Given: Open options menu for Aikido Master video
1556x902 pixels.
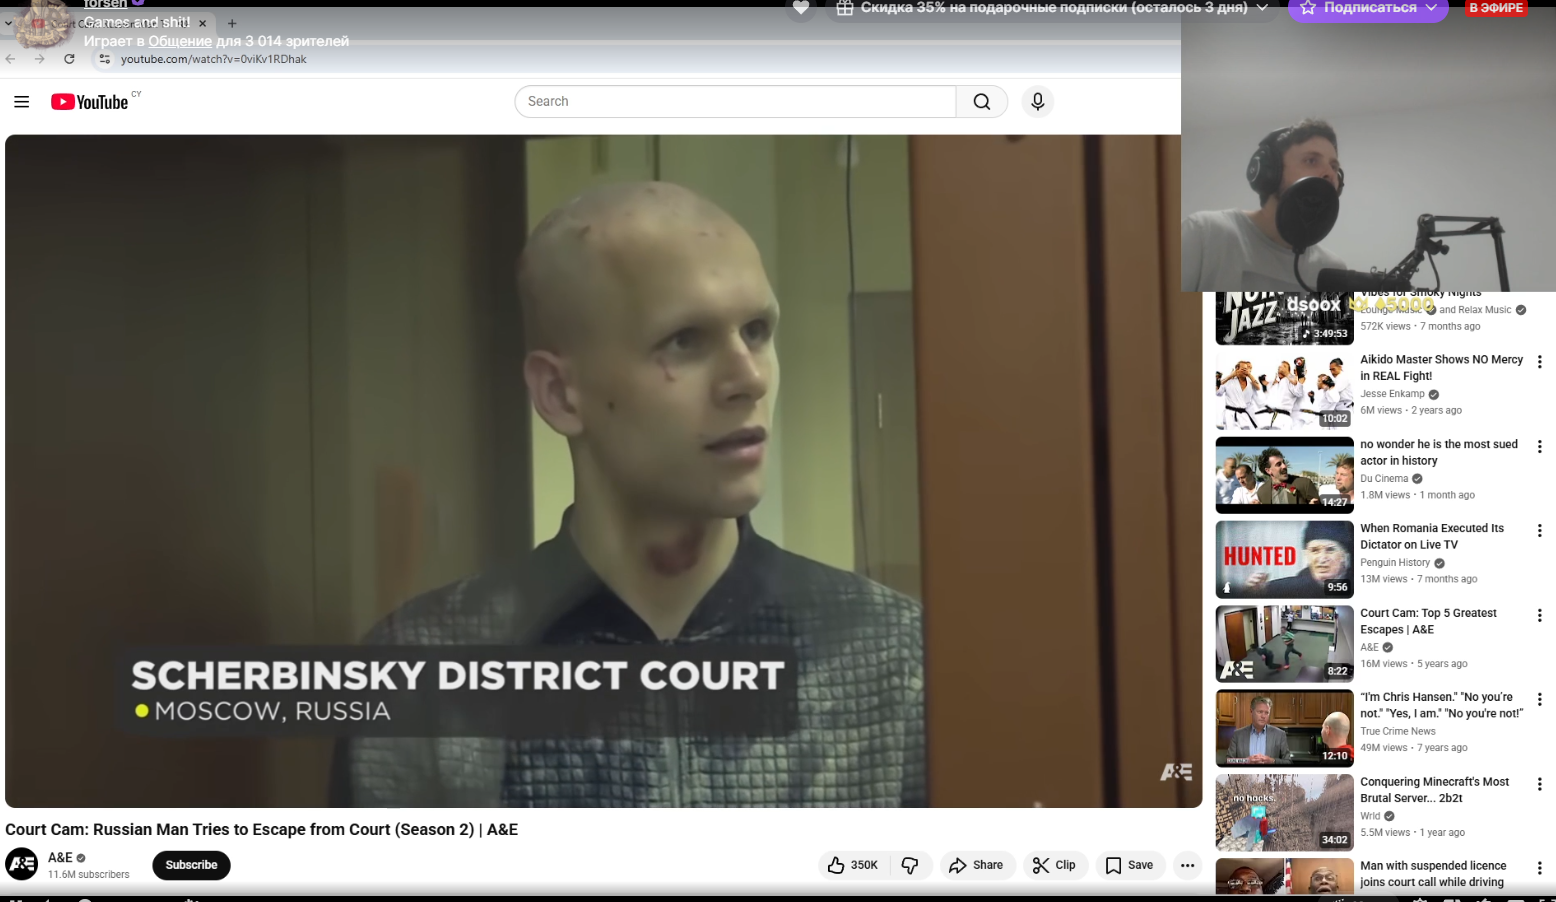Looking at the screenshot, I should click(1540, 362).
